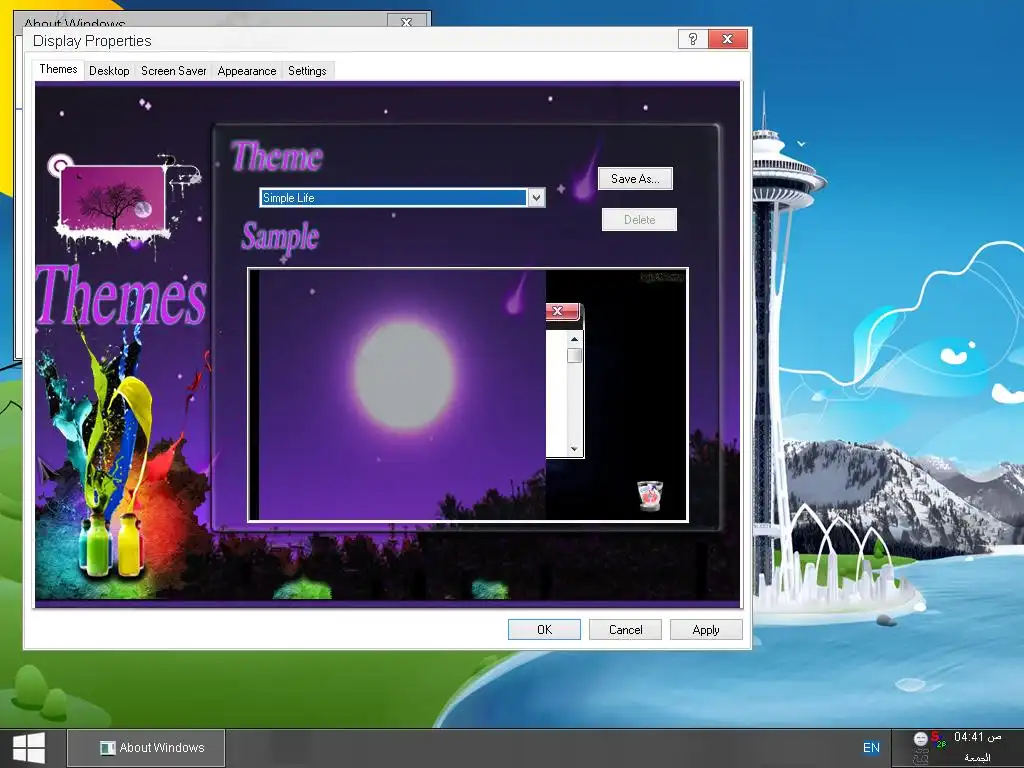
Task: Open the Settings tab
Action: point(307,71)
